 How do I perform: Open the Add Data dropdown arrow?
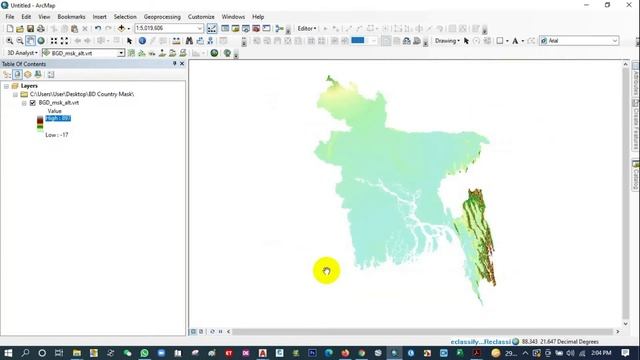(x=129, y=29)
